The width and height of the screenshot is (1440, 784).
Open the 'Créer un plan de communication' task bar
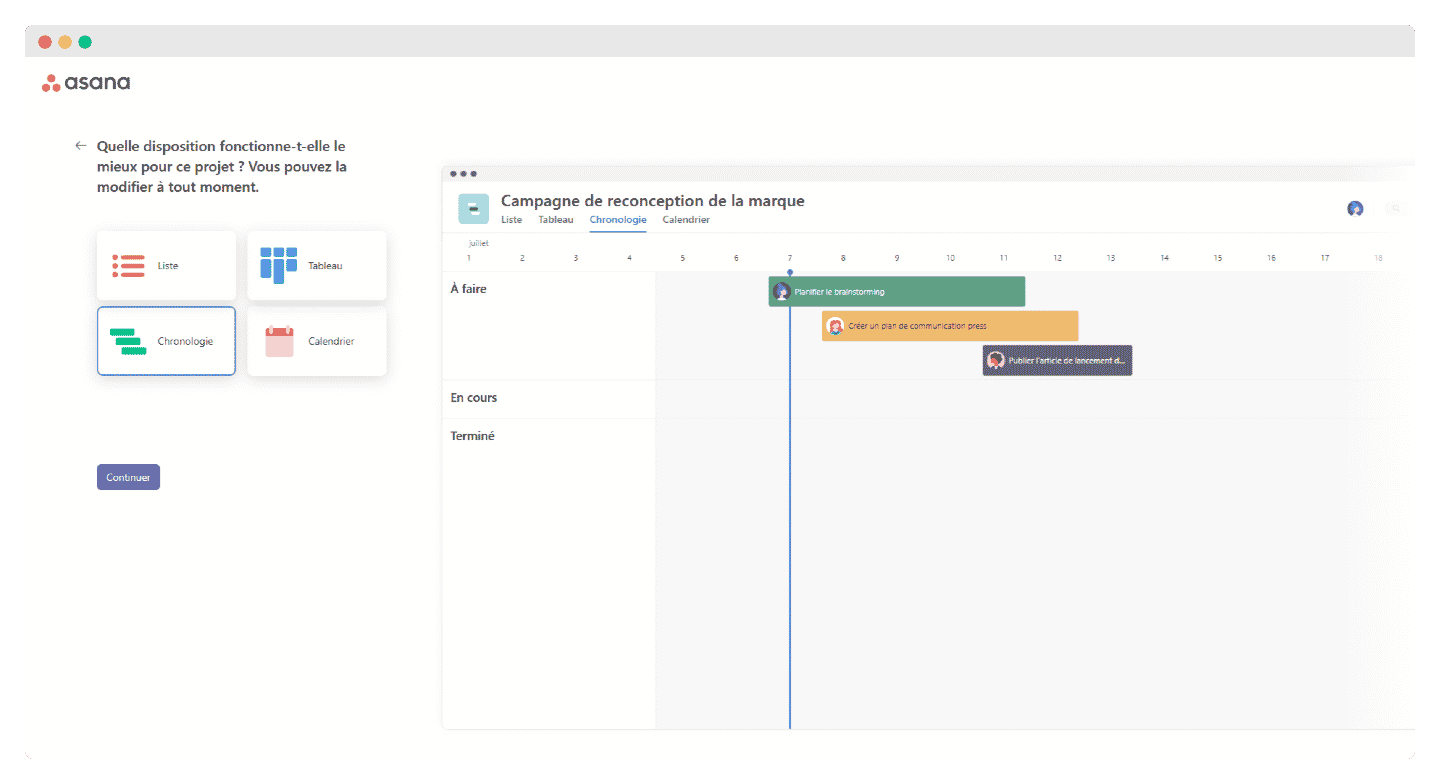[x=950, y=326]
